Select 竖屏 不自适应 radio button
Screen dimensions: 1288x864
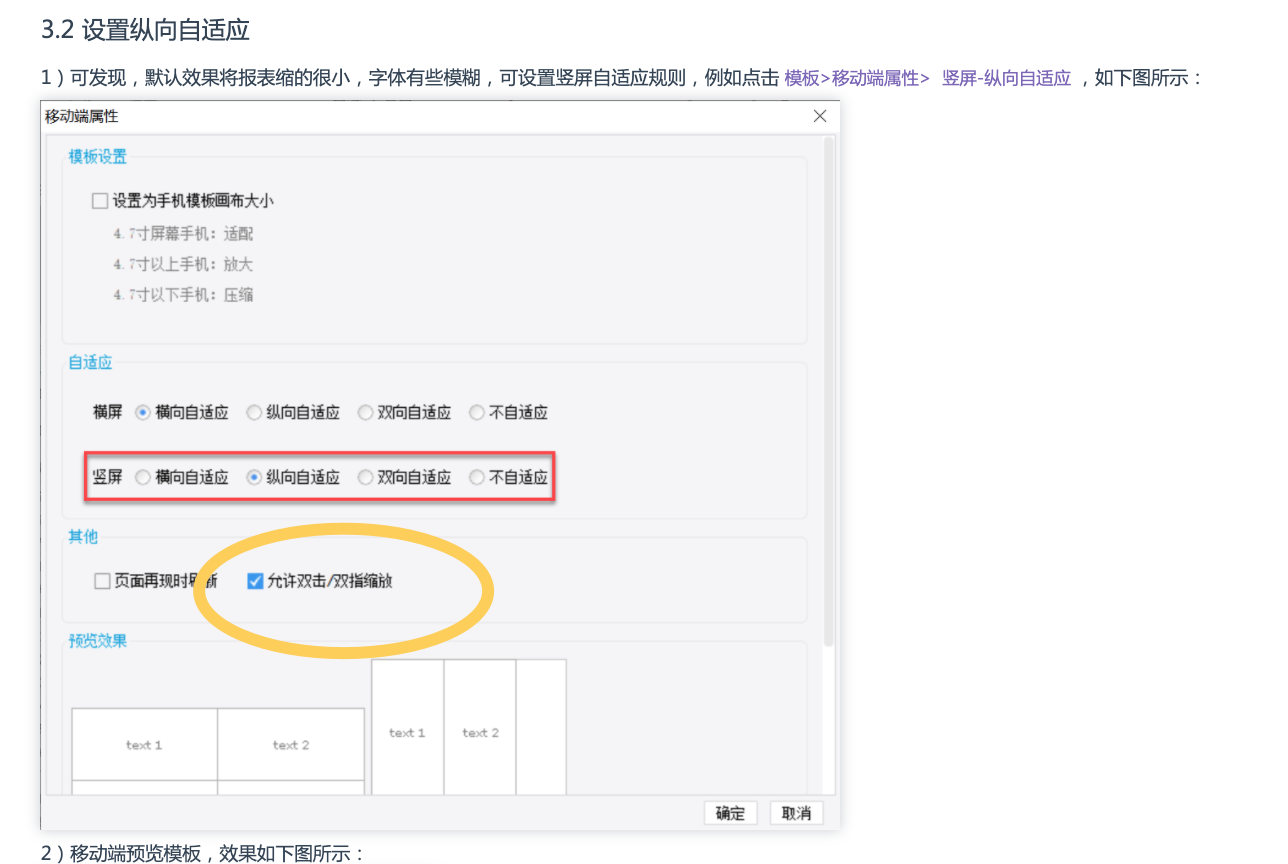(477, 477)
